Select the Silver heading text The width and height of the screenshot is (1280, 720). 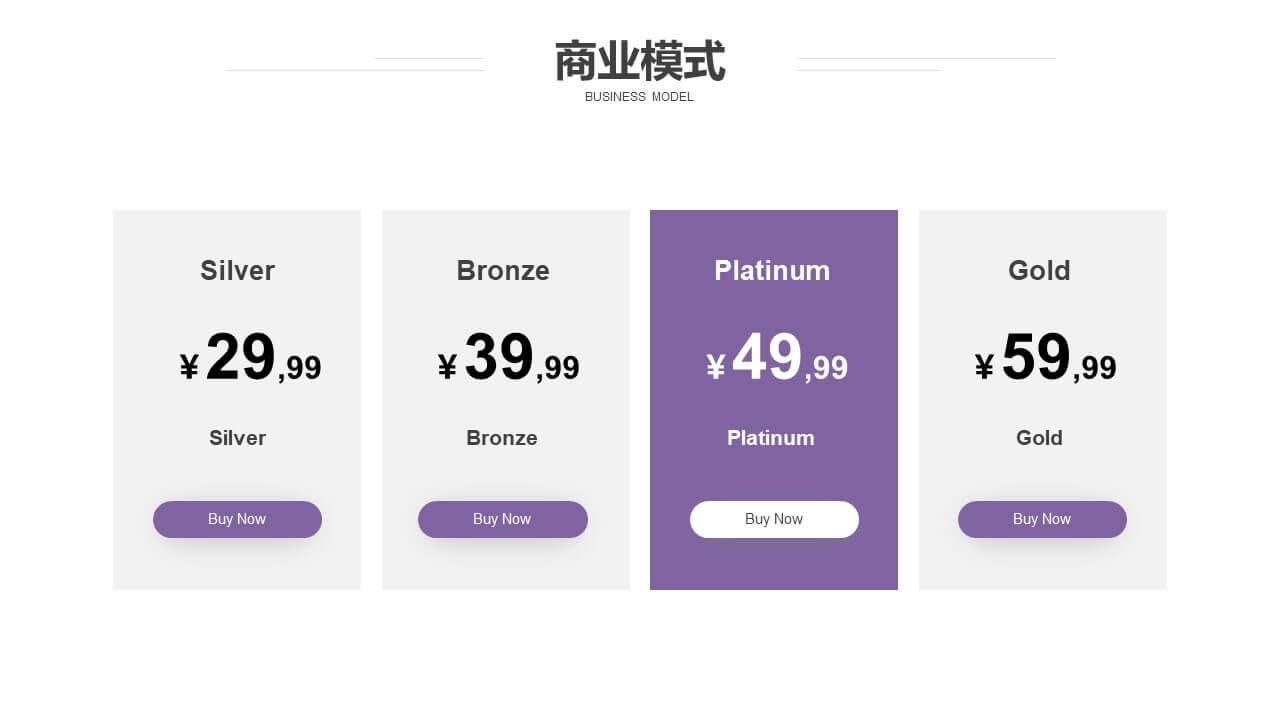pos(237,271)
